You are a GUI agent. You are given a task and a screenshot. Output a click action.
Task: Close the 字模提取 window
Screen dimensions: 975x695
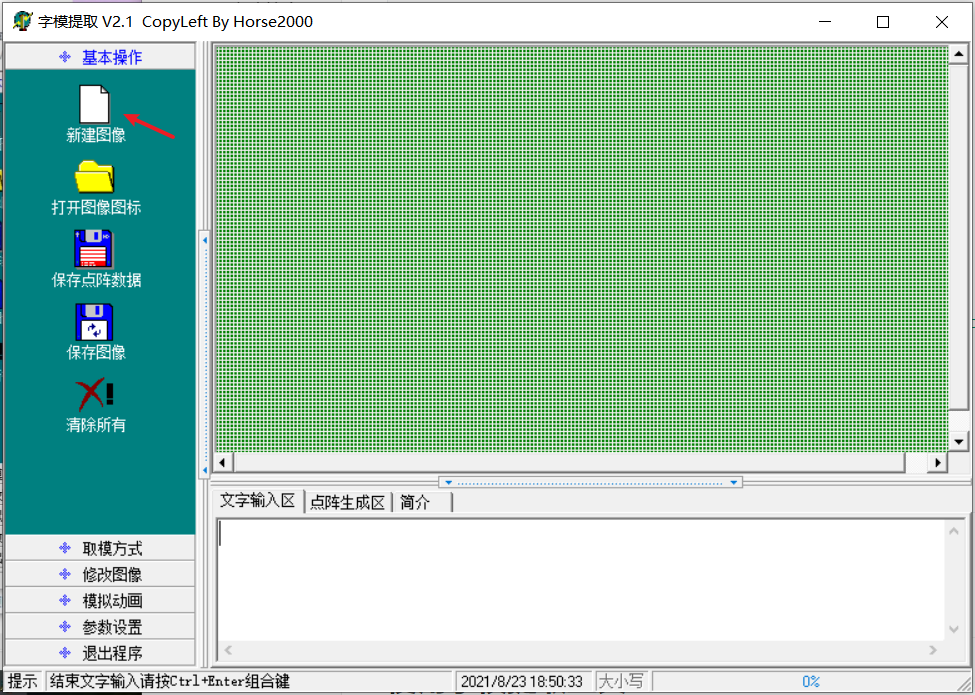941,22
